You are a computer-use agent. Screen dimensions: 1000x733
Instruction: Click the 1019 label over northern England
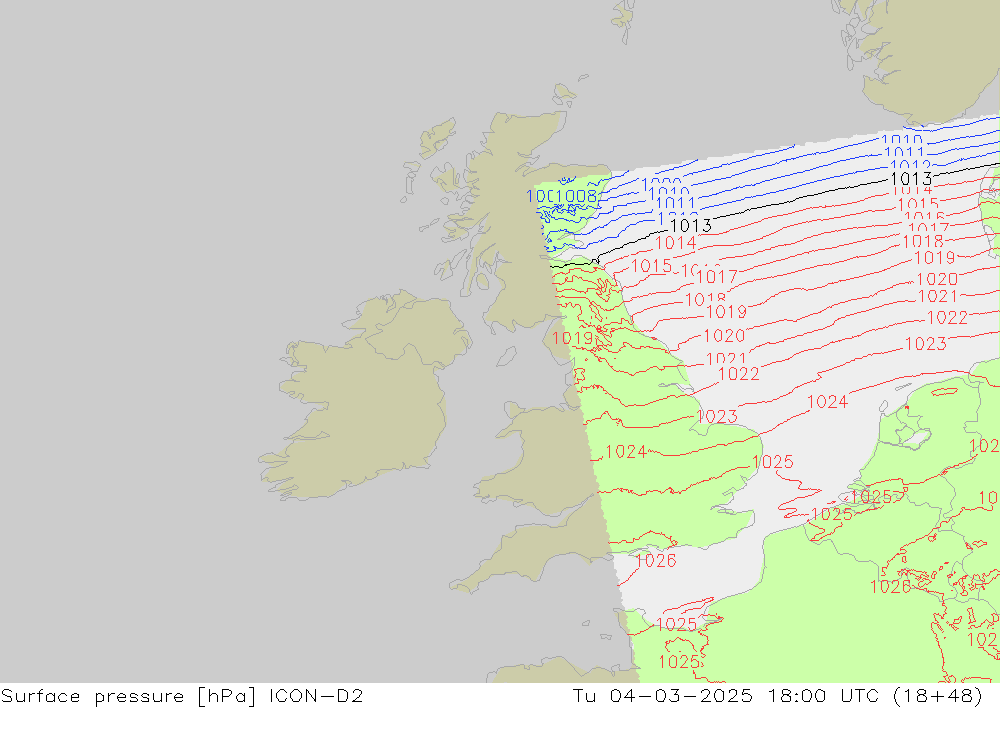pos(573,338)
